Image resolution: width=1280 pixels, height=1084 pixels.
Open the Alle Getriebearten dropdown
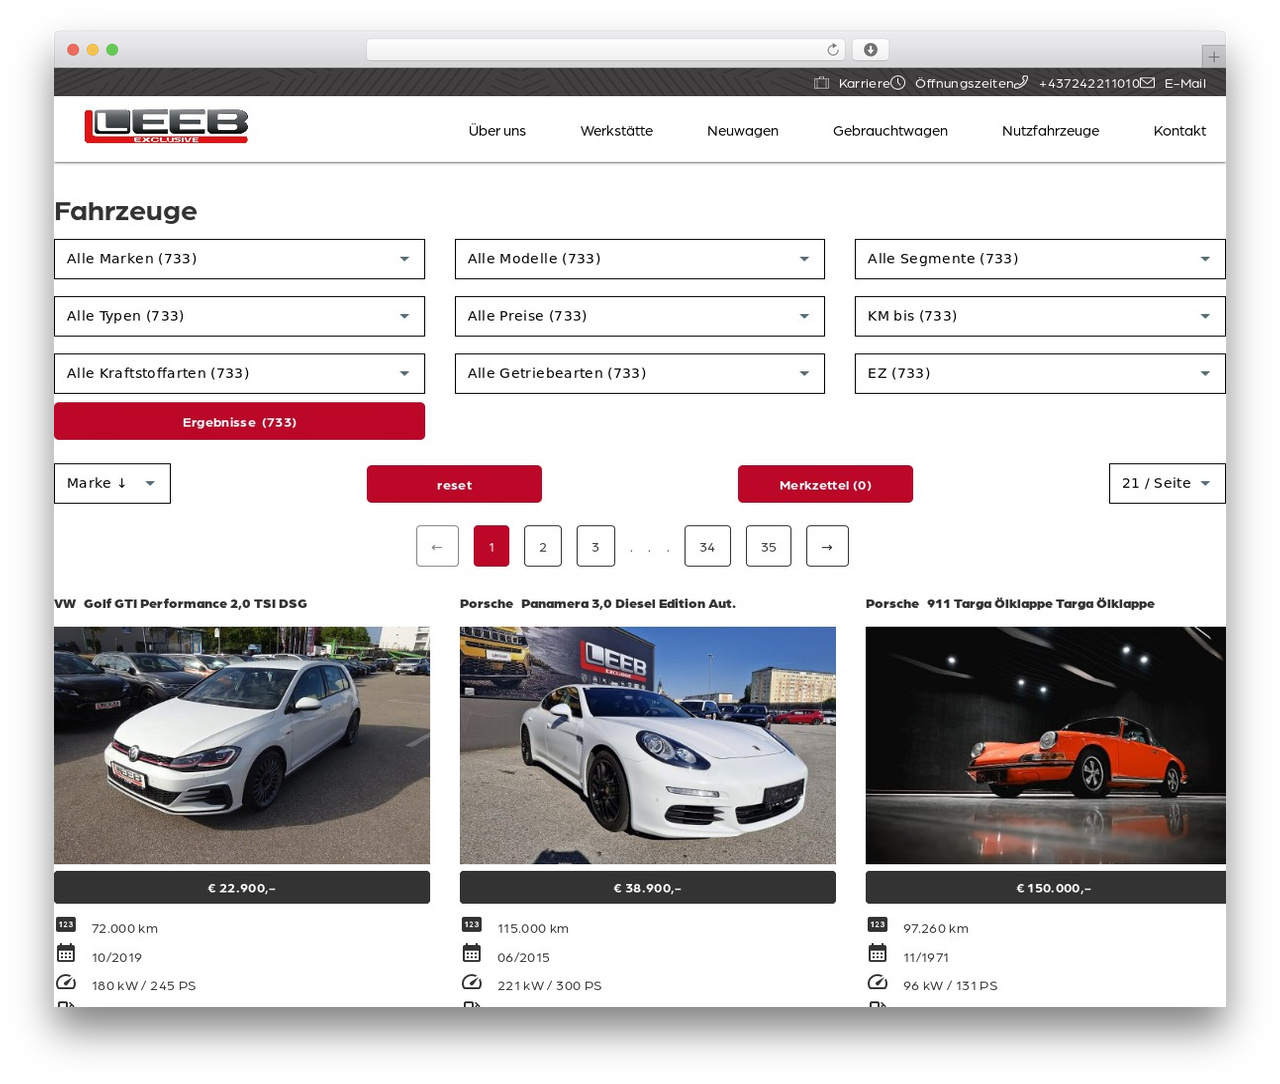(640, 373)
